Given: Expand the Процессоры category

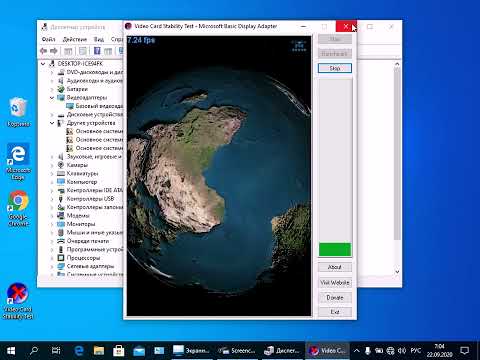Looking at the screenshot, I should tap(52, 258).
